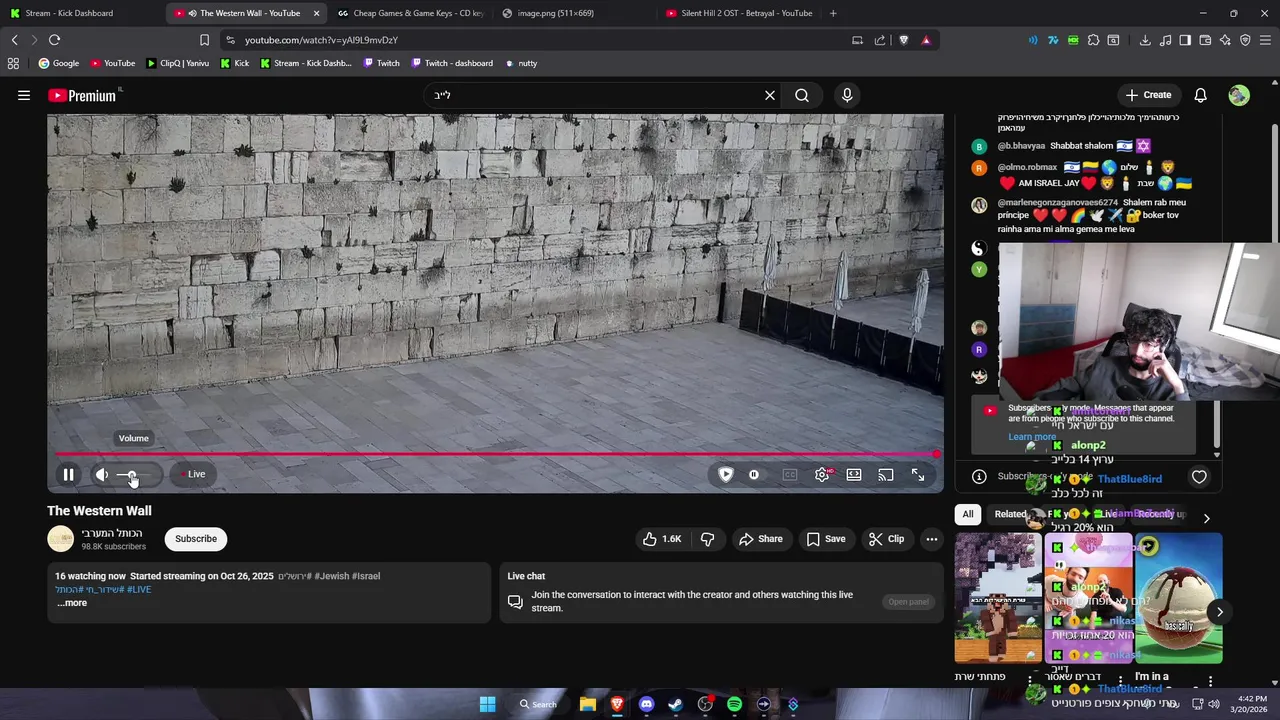The width and height of the screenshot is (1280, 720).
Task: Click the Brave shield icon in player controls
Action: click(726, 475)
